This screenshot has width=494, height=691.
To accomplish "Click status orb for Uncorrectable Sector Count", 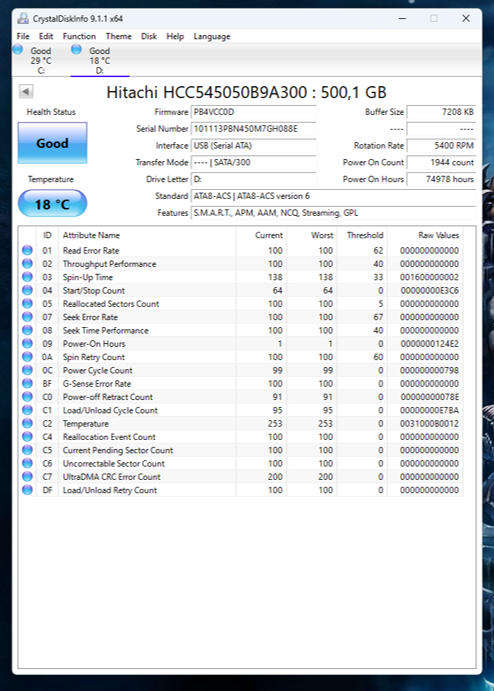I will pos(27,463).
